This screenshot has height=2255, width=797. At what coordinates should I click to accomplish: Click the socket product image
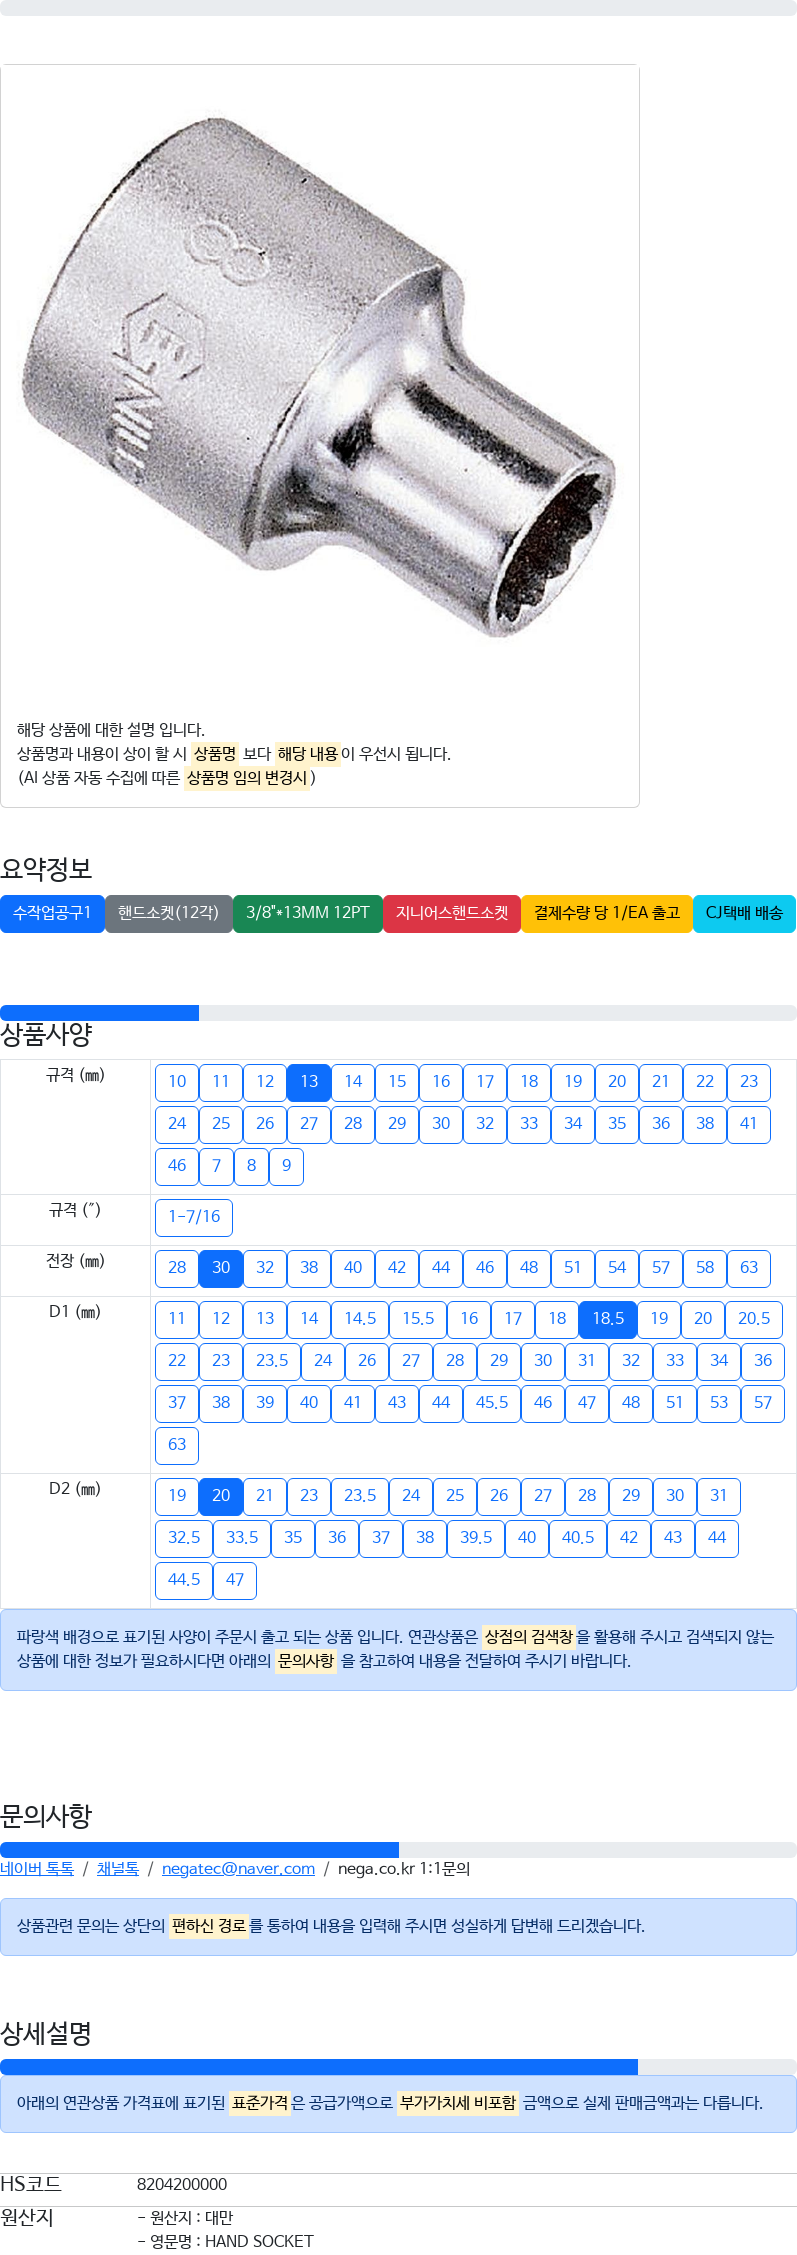(x=320, y=380)
